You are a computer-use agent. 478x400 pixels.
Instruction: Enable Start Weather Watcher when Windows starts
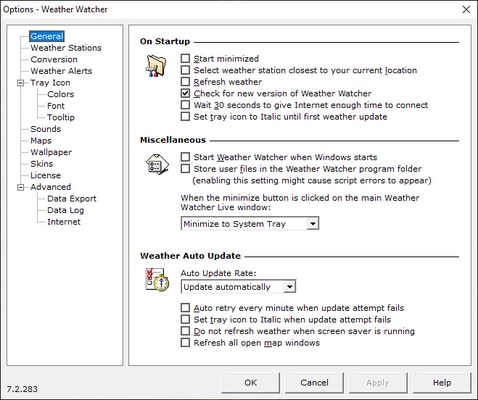(x=185, y=157)
